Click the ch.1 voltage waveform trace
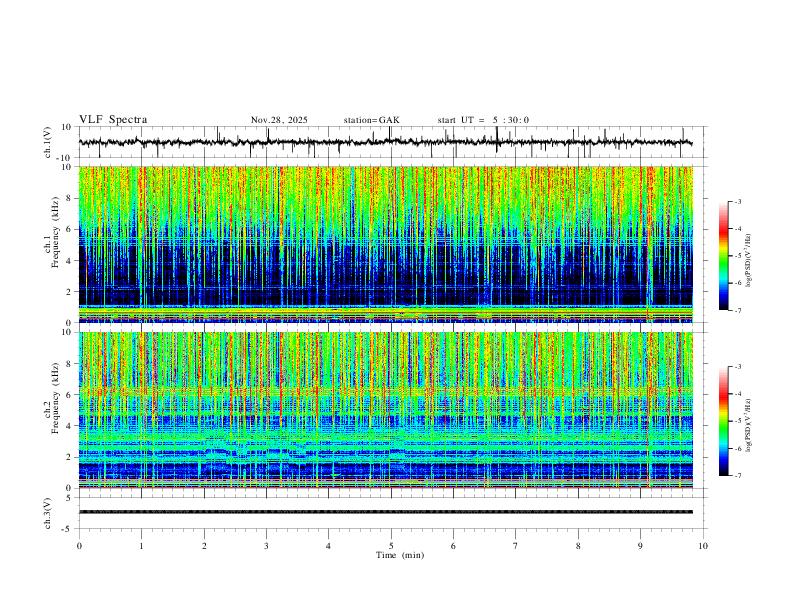 (x=385, y=142)
